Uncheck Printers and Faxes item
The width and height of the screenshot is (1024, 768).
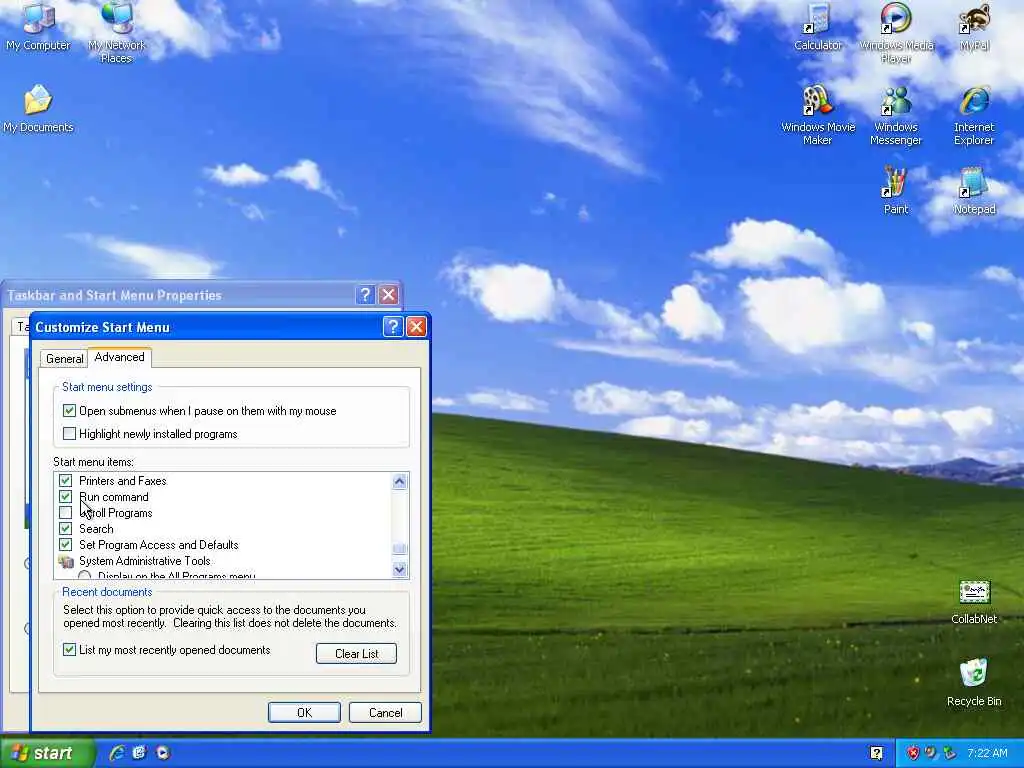point(65,481)
